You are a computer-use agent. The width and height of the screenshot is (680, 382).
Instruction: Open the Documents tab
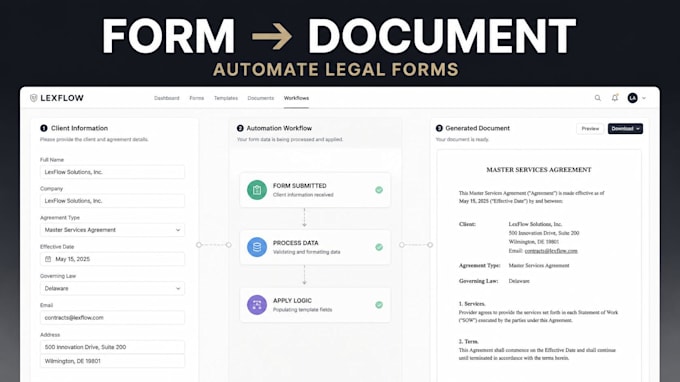tap(261, 98)
